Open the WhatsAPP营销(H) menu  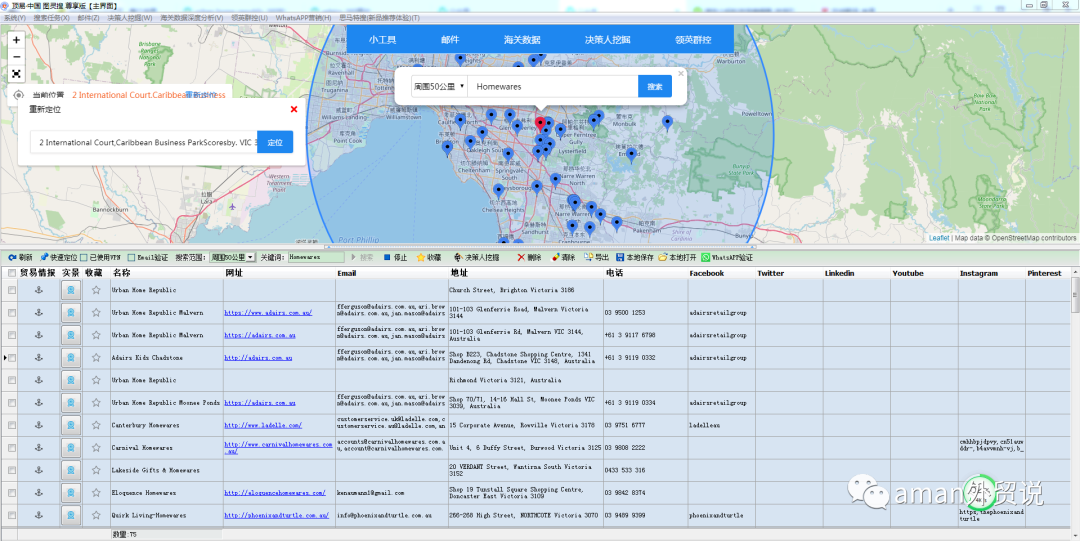click(x=304, y=17)
